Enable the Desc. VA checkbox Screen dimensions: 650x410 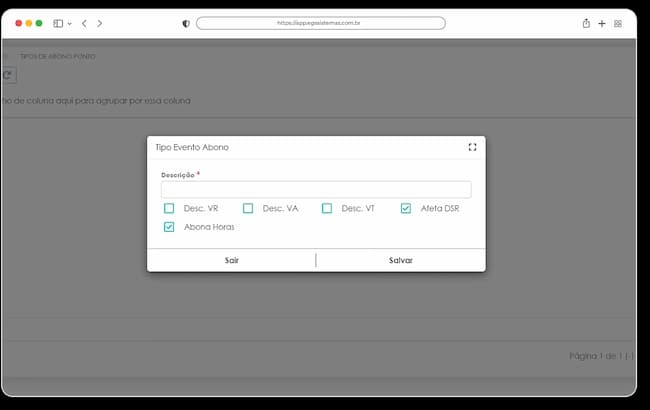(x=248, y=208)
